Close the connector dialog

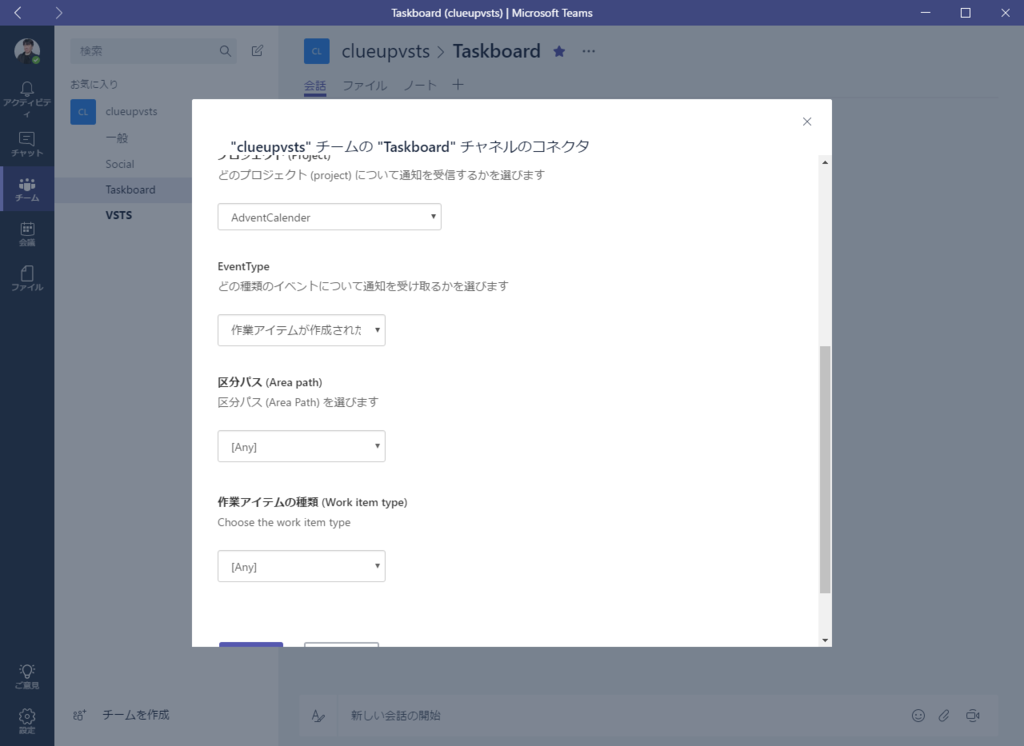tap(807, 122)
